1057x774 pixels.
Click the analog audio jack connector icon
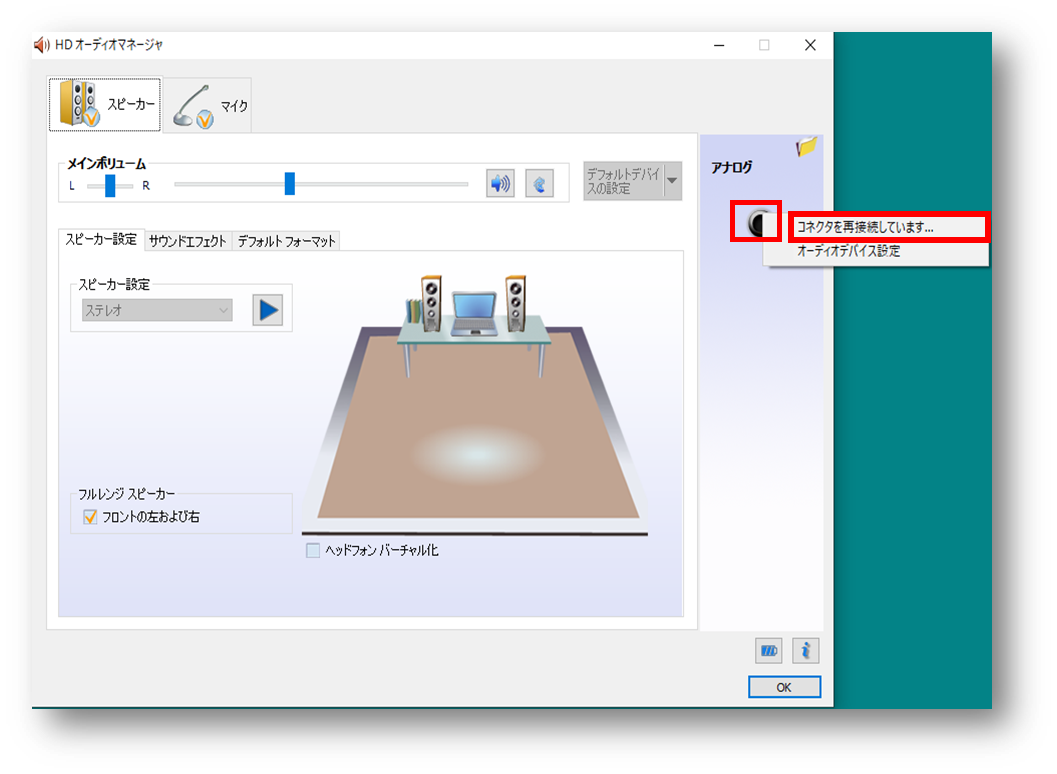(758, 222)
